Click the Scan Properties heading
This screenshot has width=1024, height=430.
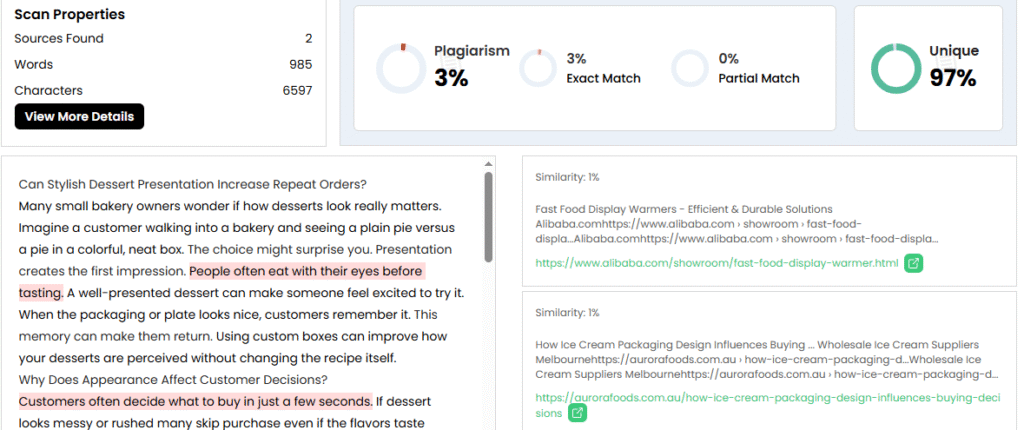point(69,15)
